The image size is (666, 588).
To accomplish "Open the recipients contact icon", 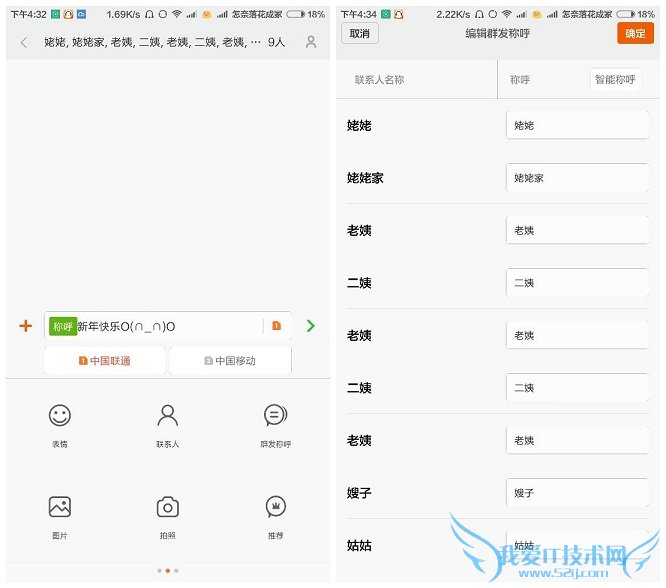I will tap(311, 42).
